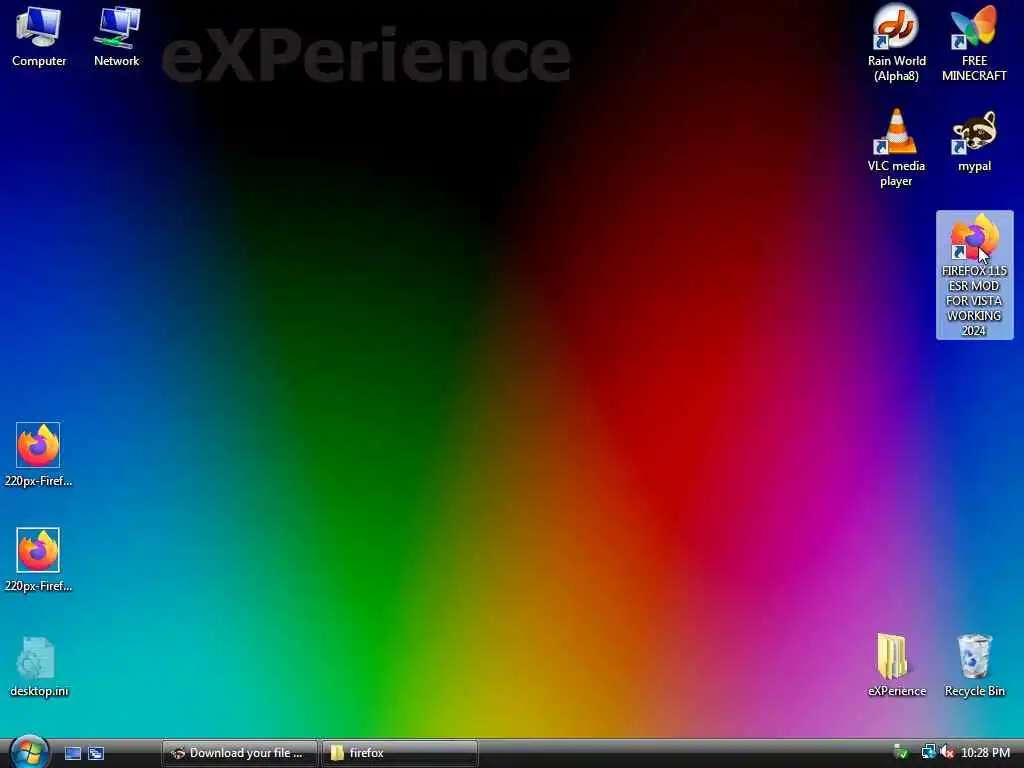1024x768 pixels.
Task: Open the Network desktop icon
Action: [x=117, y=37]
